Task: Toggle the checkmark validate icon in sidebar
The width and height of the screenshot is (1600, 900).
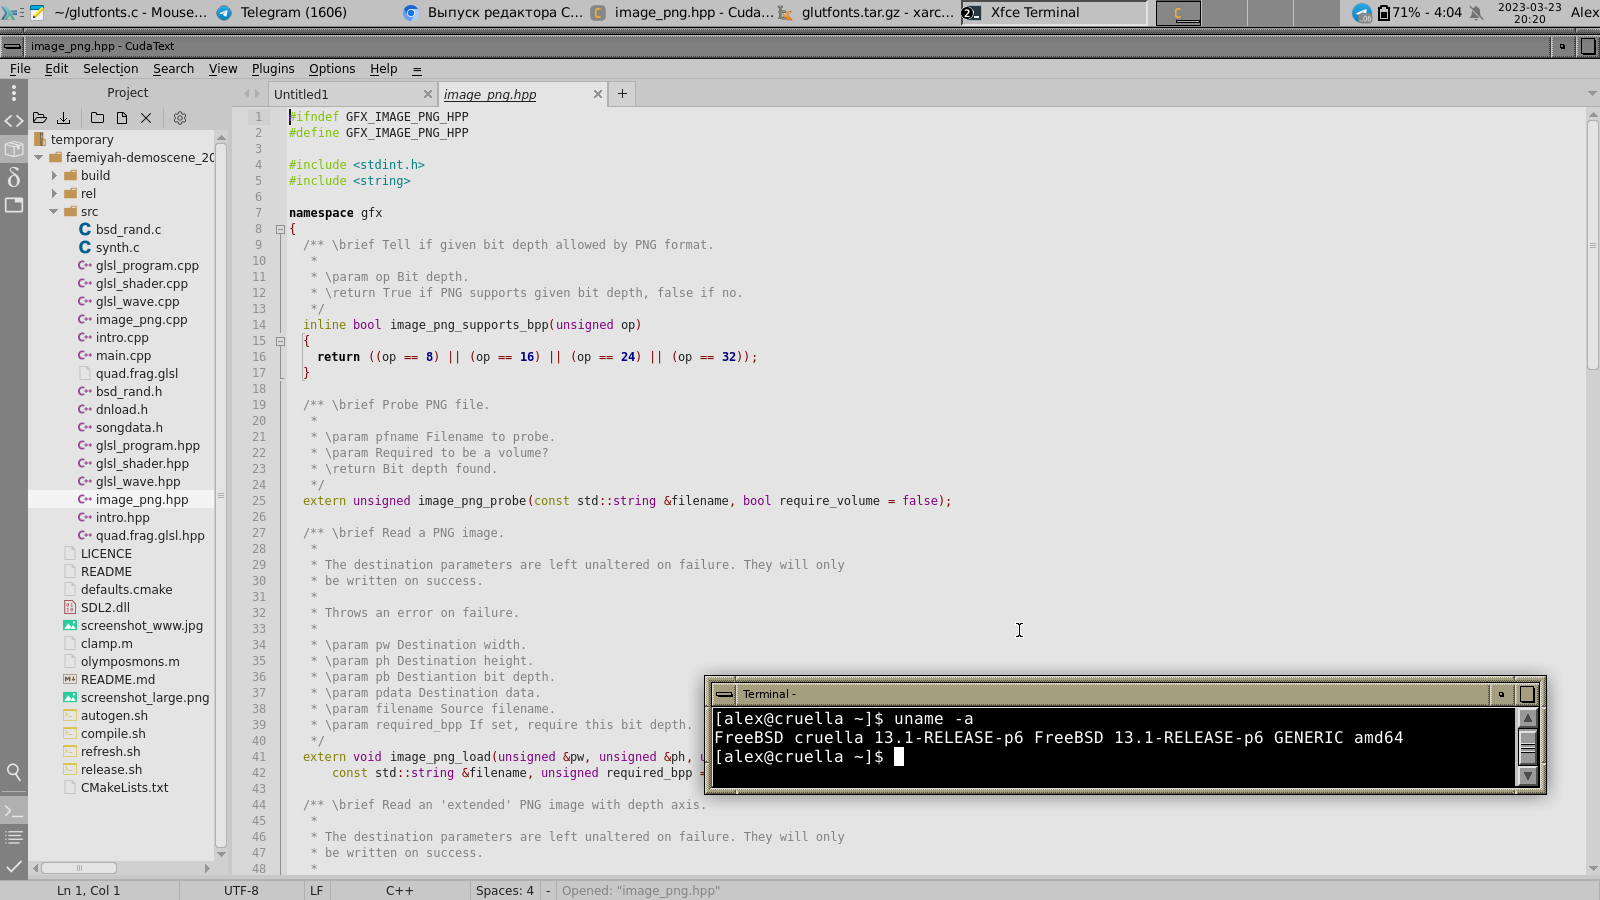Action: pyautogui.click(x=14, y=866)
